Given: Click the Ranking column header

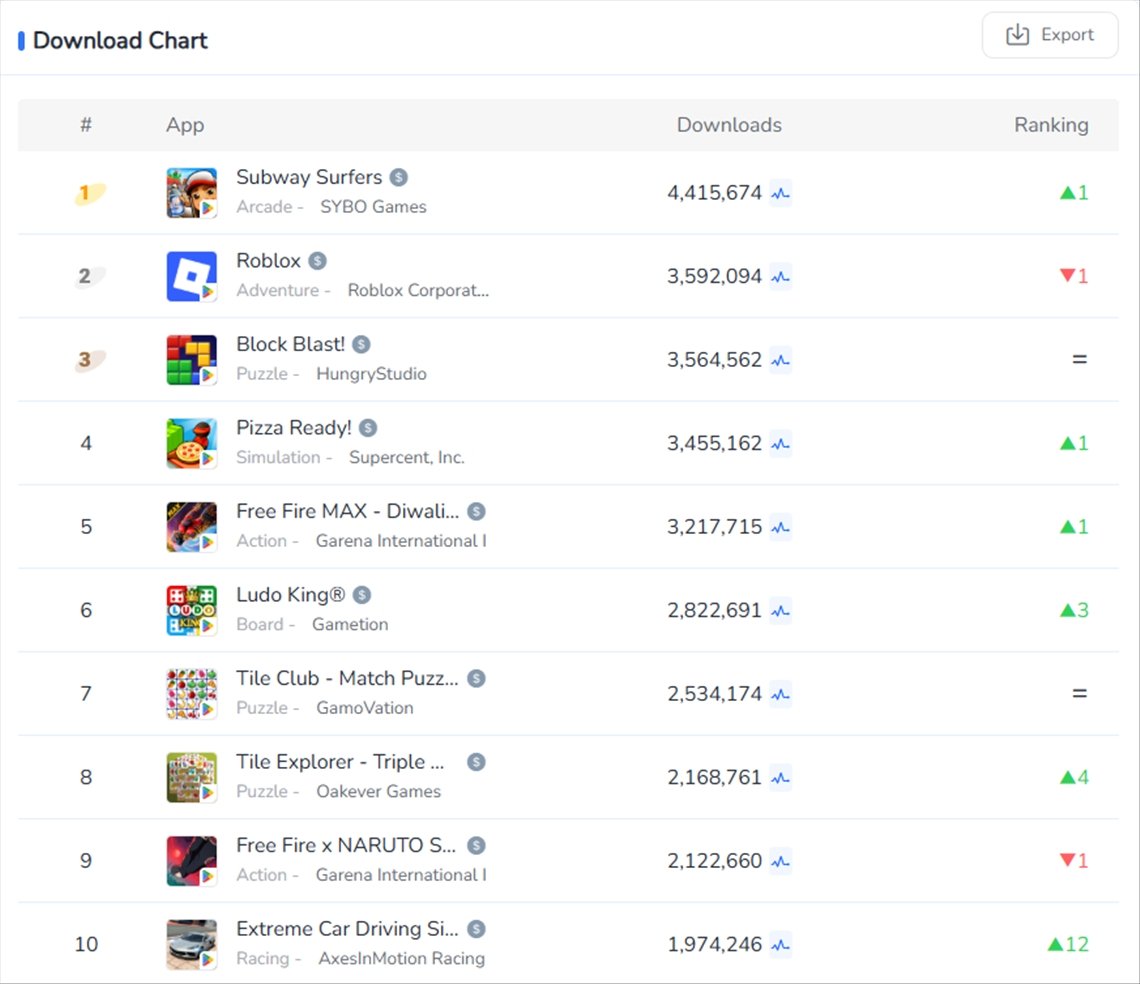Looking at the screenshot, I should (1051, 125).
